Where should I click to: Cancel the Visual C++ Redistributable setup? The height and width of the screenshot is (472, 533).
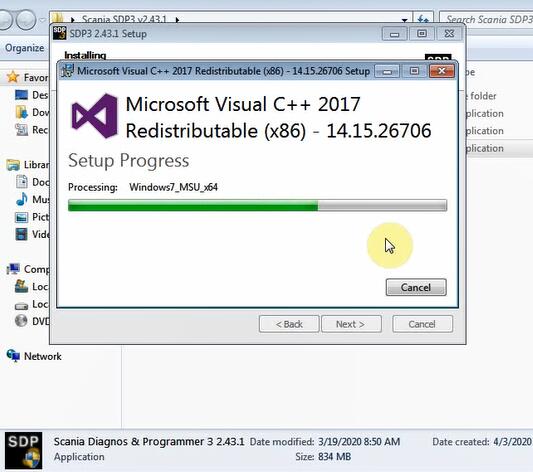click(416, 287)
